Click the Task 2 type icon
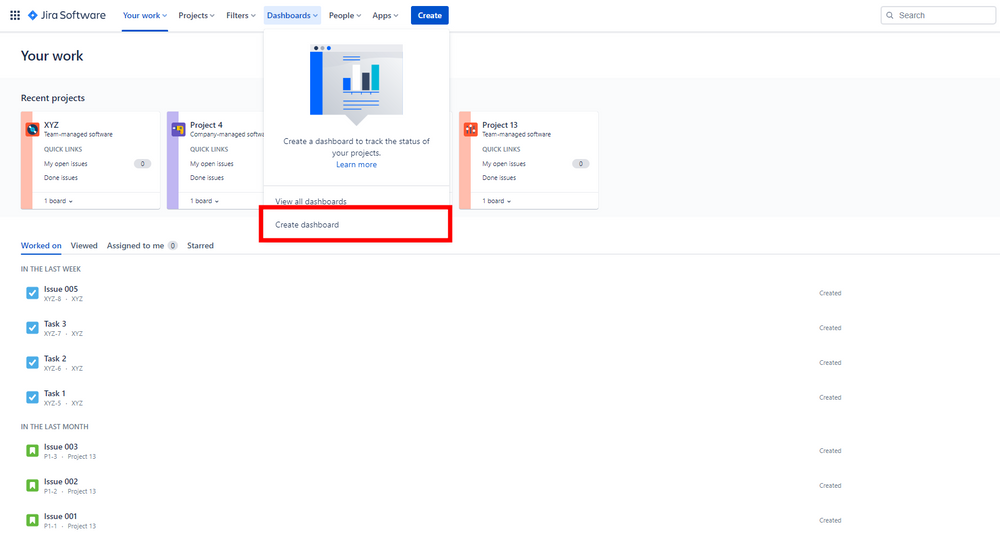 click(x=33, y=362)
